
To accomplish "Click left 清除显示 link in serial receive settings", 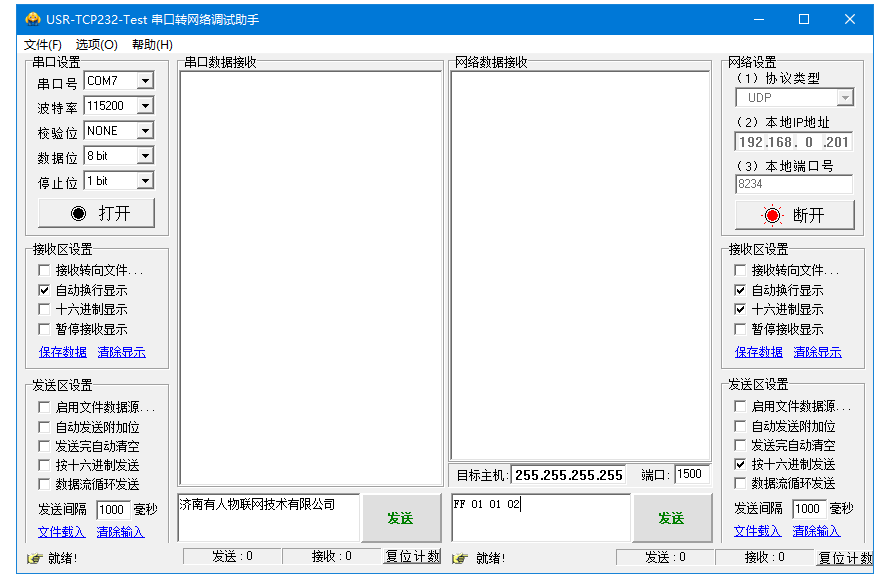I will click(121, 352).
